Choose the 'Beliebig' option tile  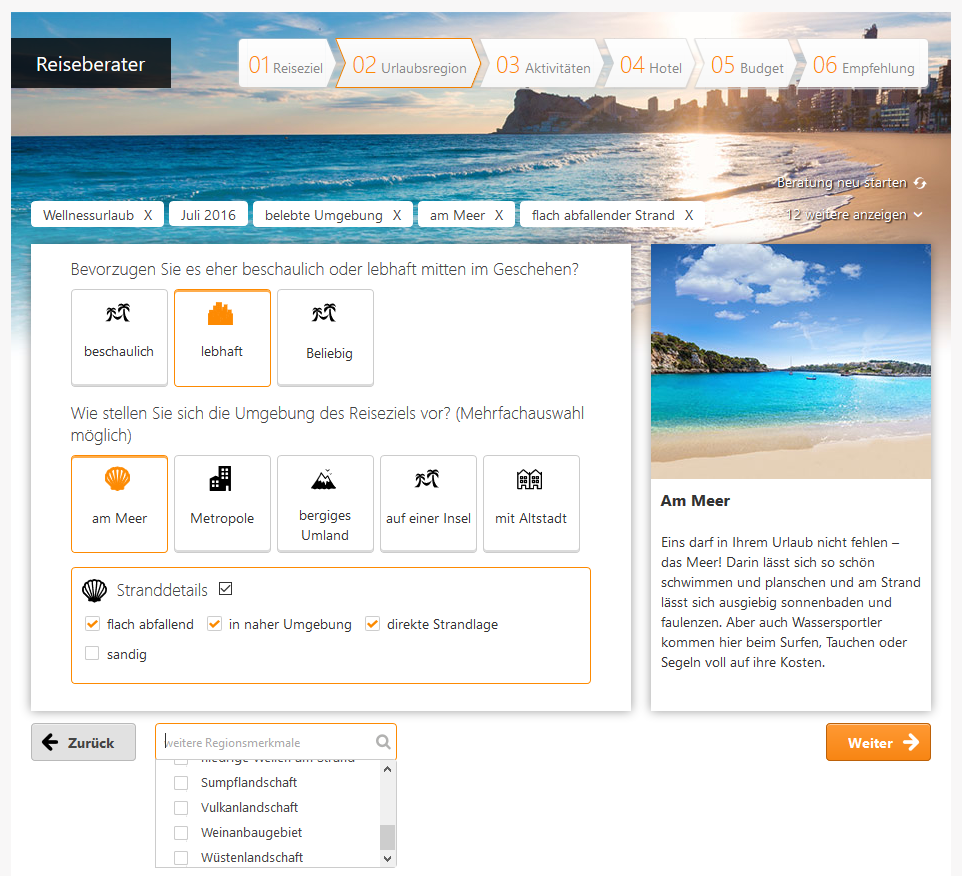325,337
